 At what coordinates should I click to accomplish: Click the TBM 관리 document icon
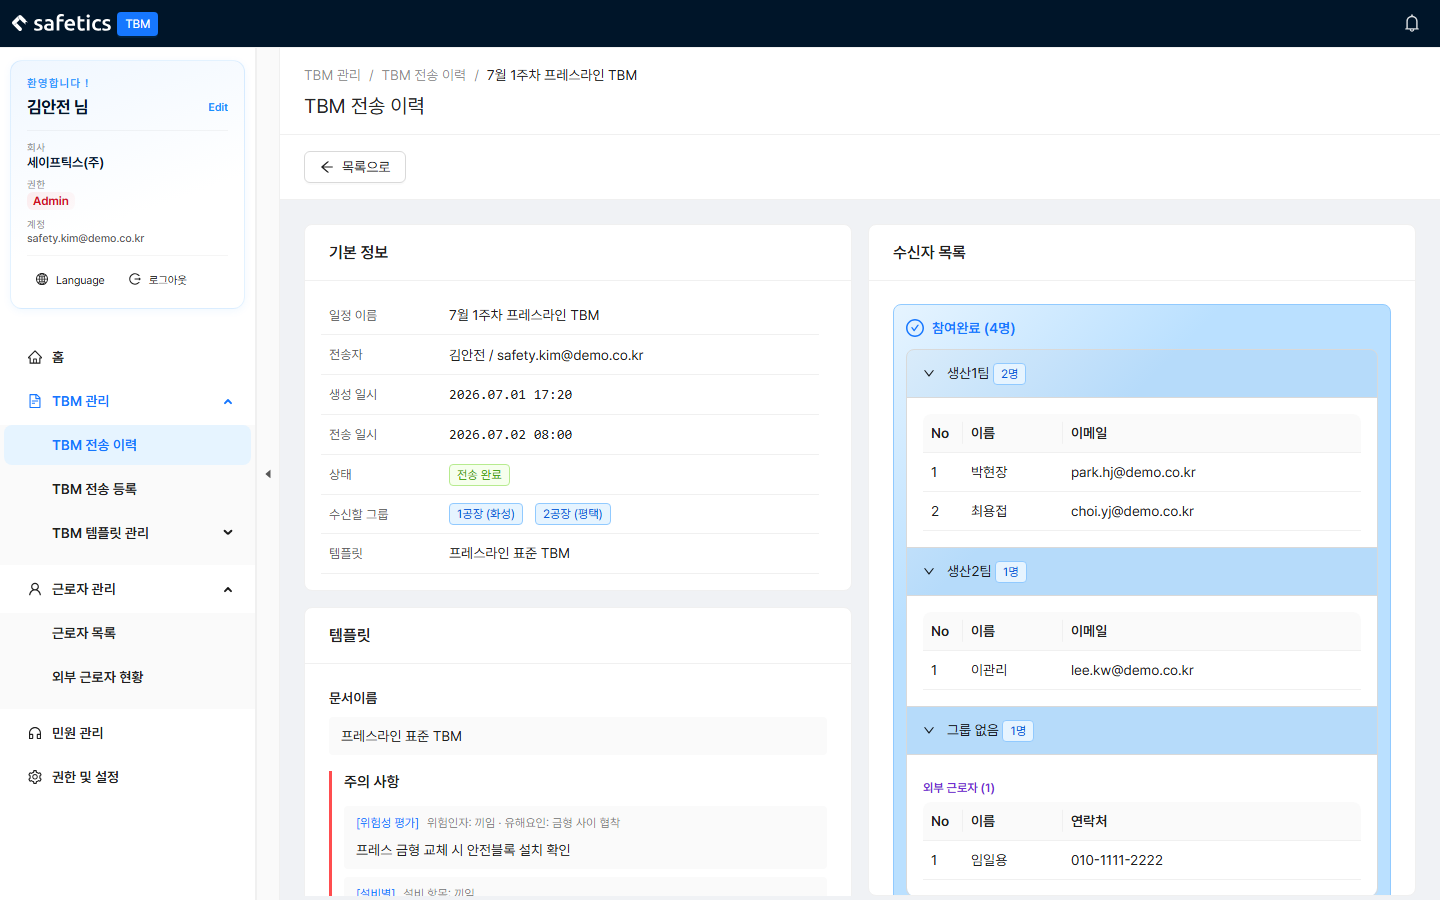pyautogui.click(x=35, y=401)
